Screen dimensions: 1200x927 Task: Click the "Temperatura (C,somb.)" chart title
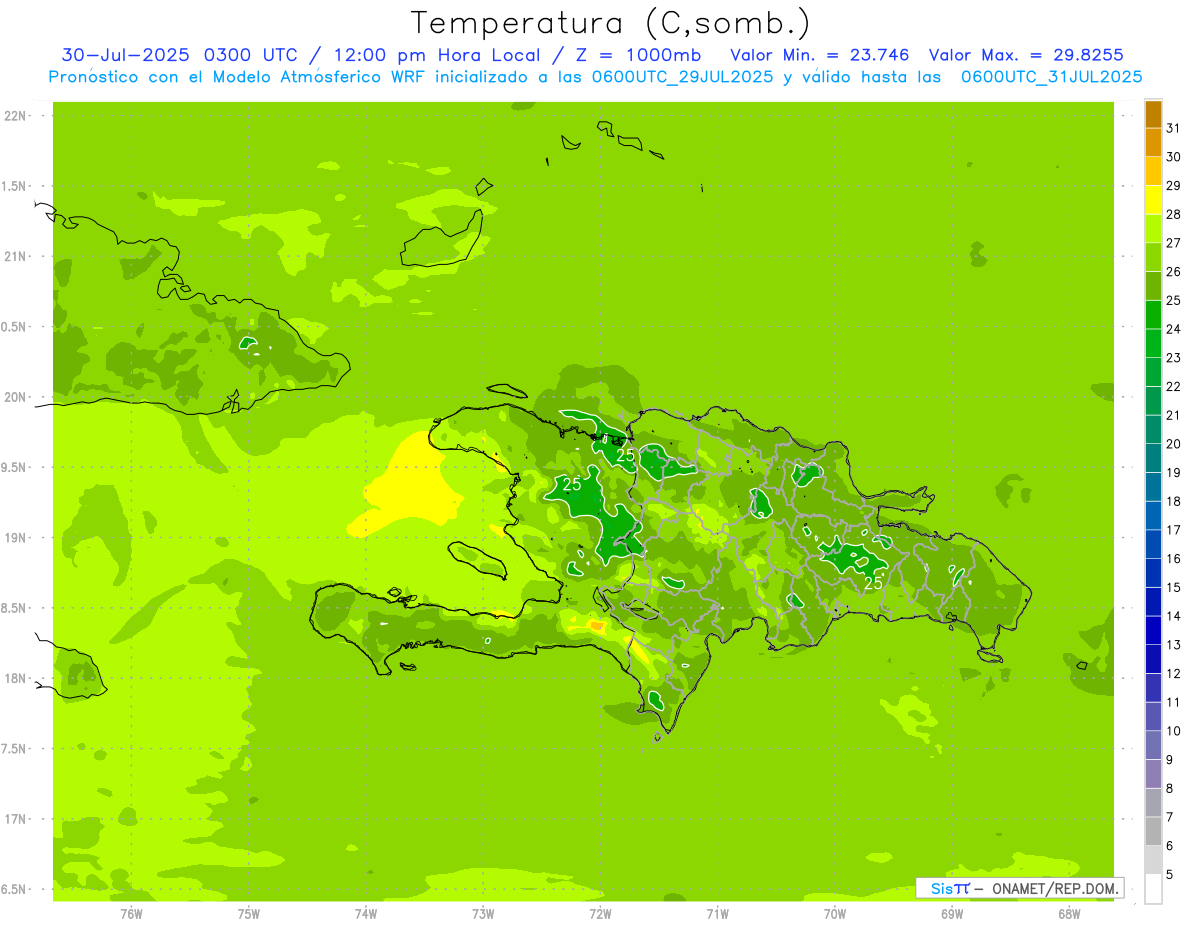pos(610,23)
